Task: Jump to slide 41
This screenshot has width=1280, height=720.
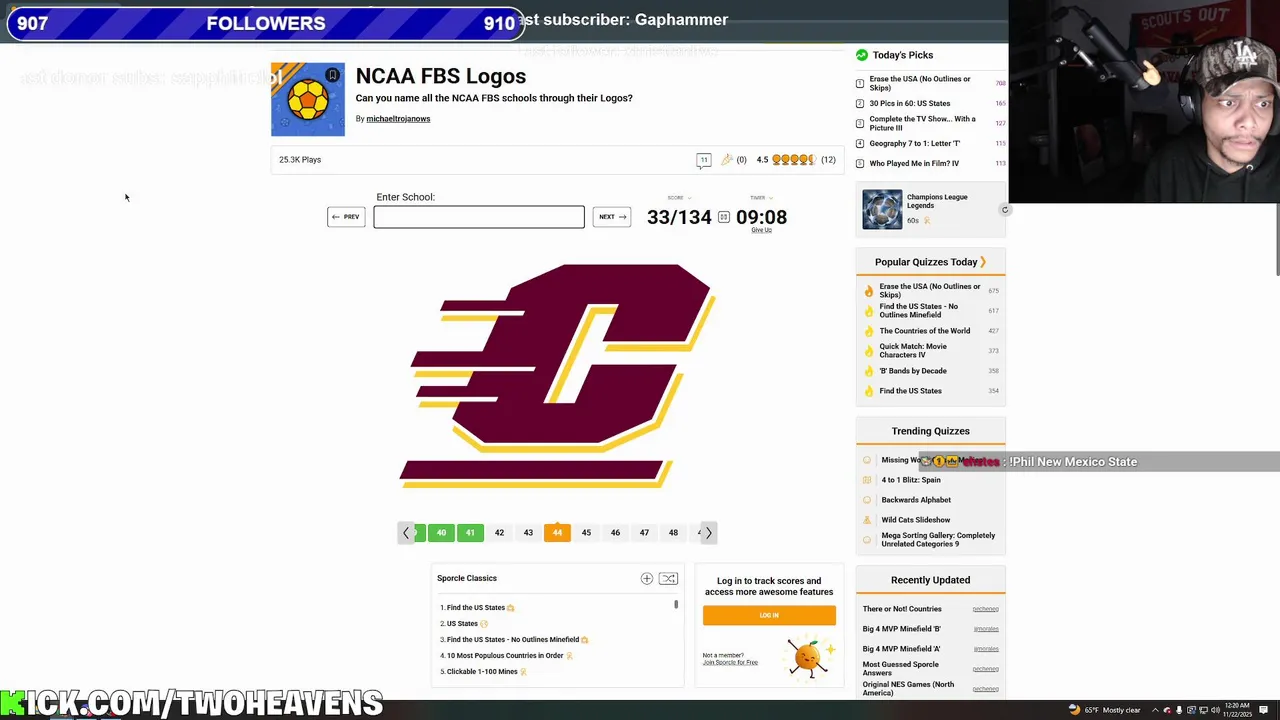Action: (470, 533)
